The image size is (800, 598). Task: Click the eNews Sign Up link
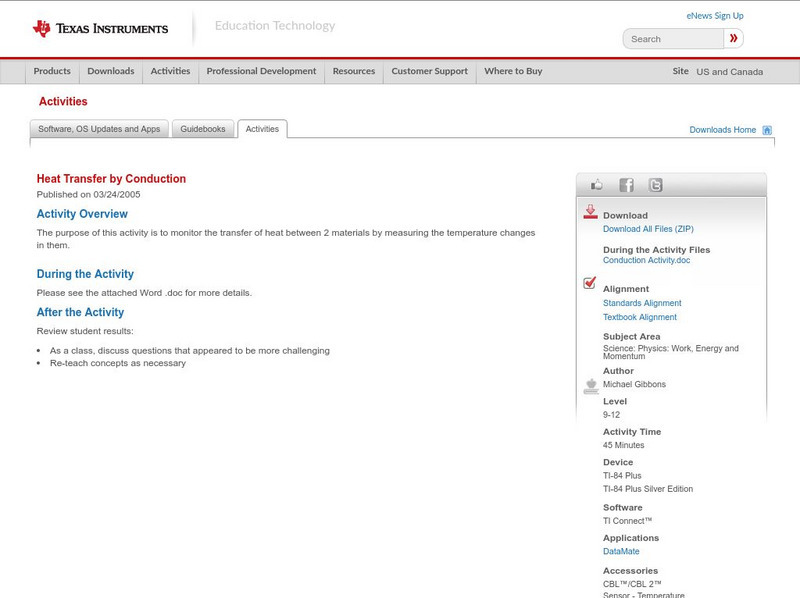point(714,16)
